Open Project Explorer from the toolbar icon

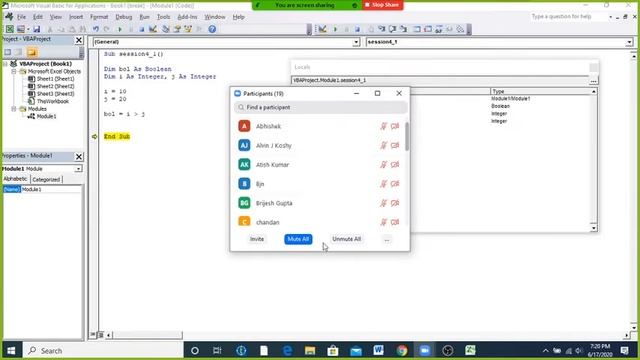click(x=165, y=29)
